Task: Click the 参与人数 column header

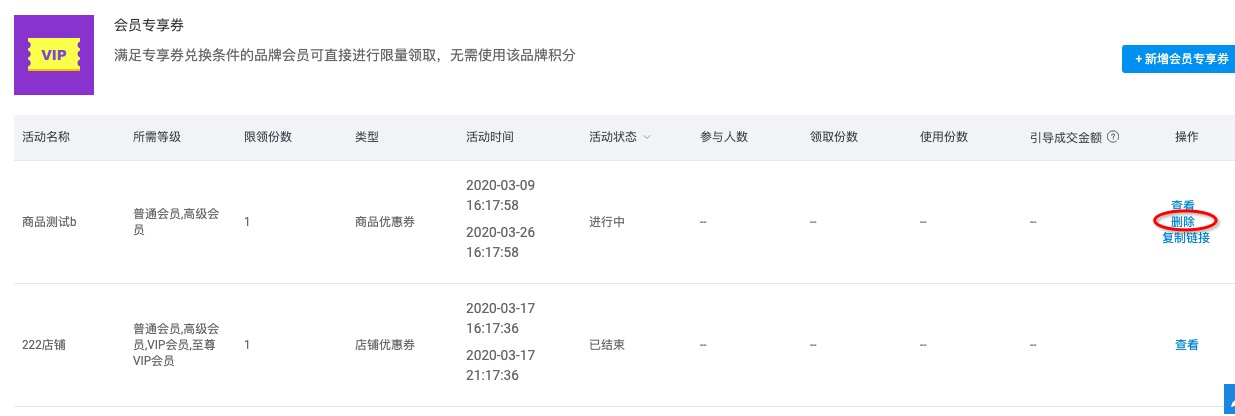Action: click(724, 137)
